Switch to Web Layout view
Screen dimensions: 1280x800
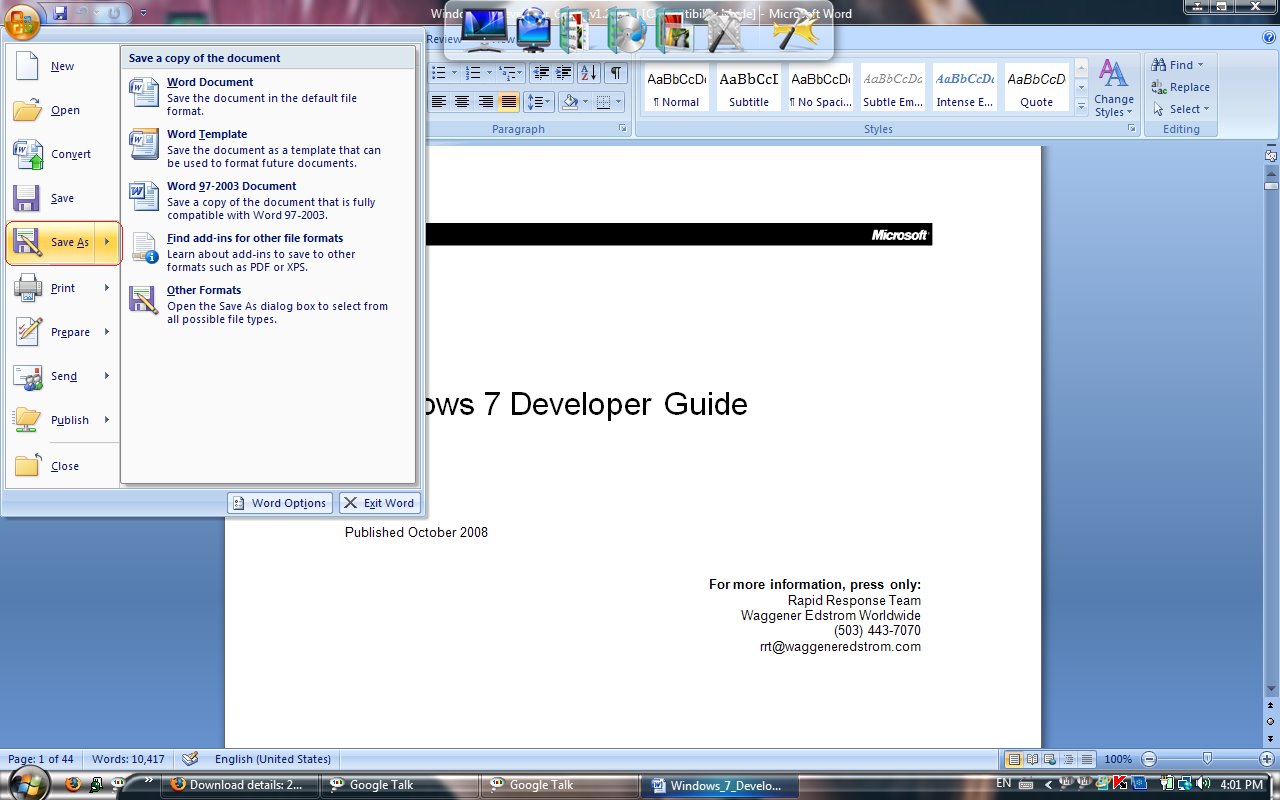1051,759
